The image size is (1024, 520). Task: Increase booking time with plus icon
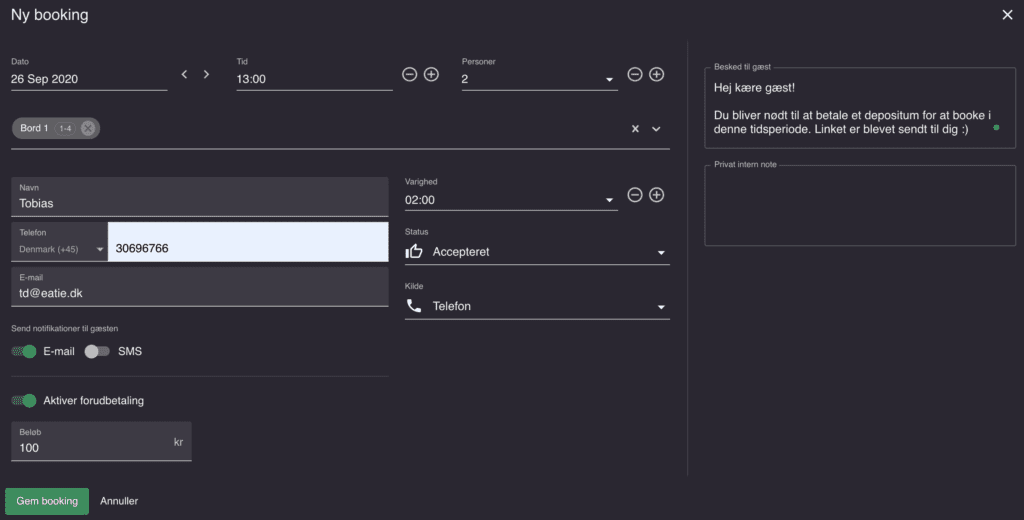[x=431, y=74]
